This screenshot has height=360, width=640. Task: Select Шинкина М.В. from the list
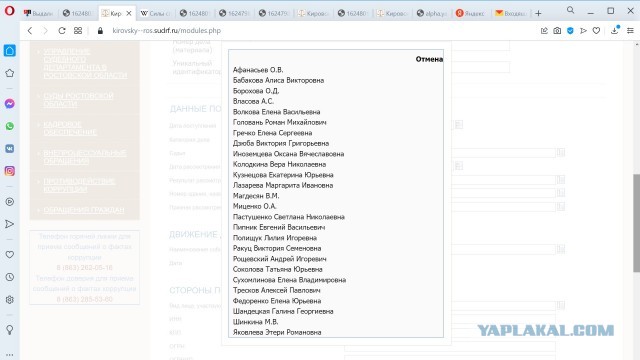click(x=255, y=322)
